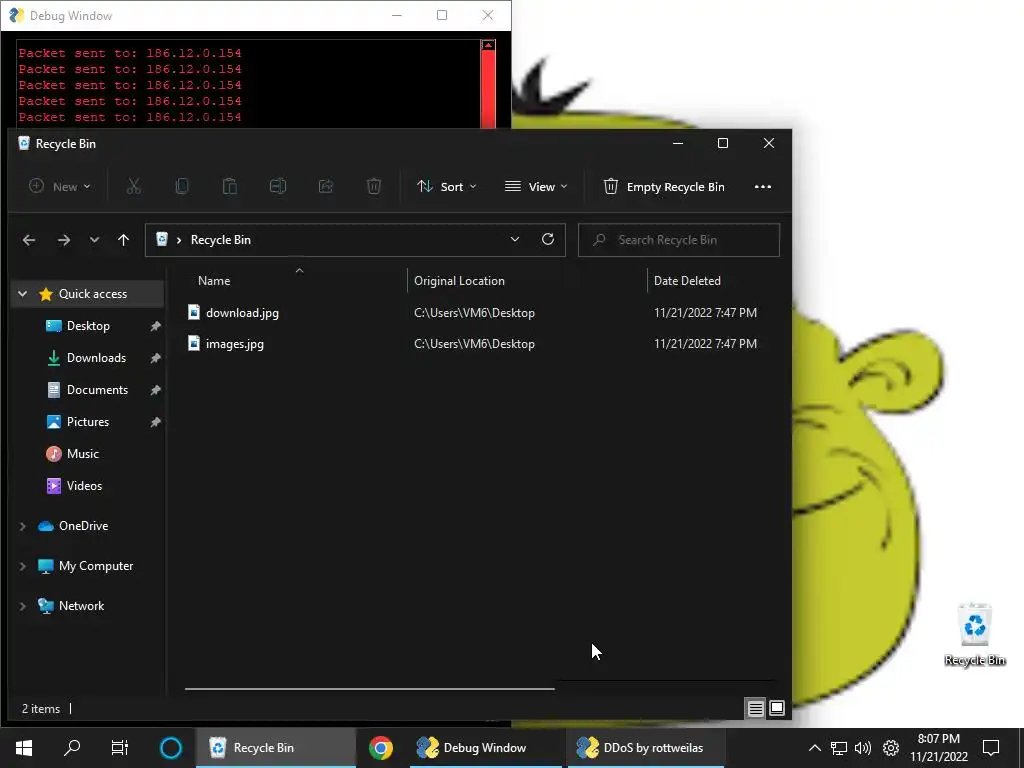Minimize the Debug Window

pos(396,15)
